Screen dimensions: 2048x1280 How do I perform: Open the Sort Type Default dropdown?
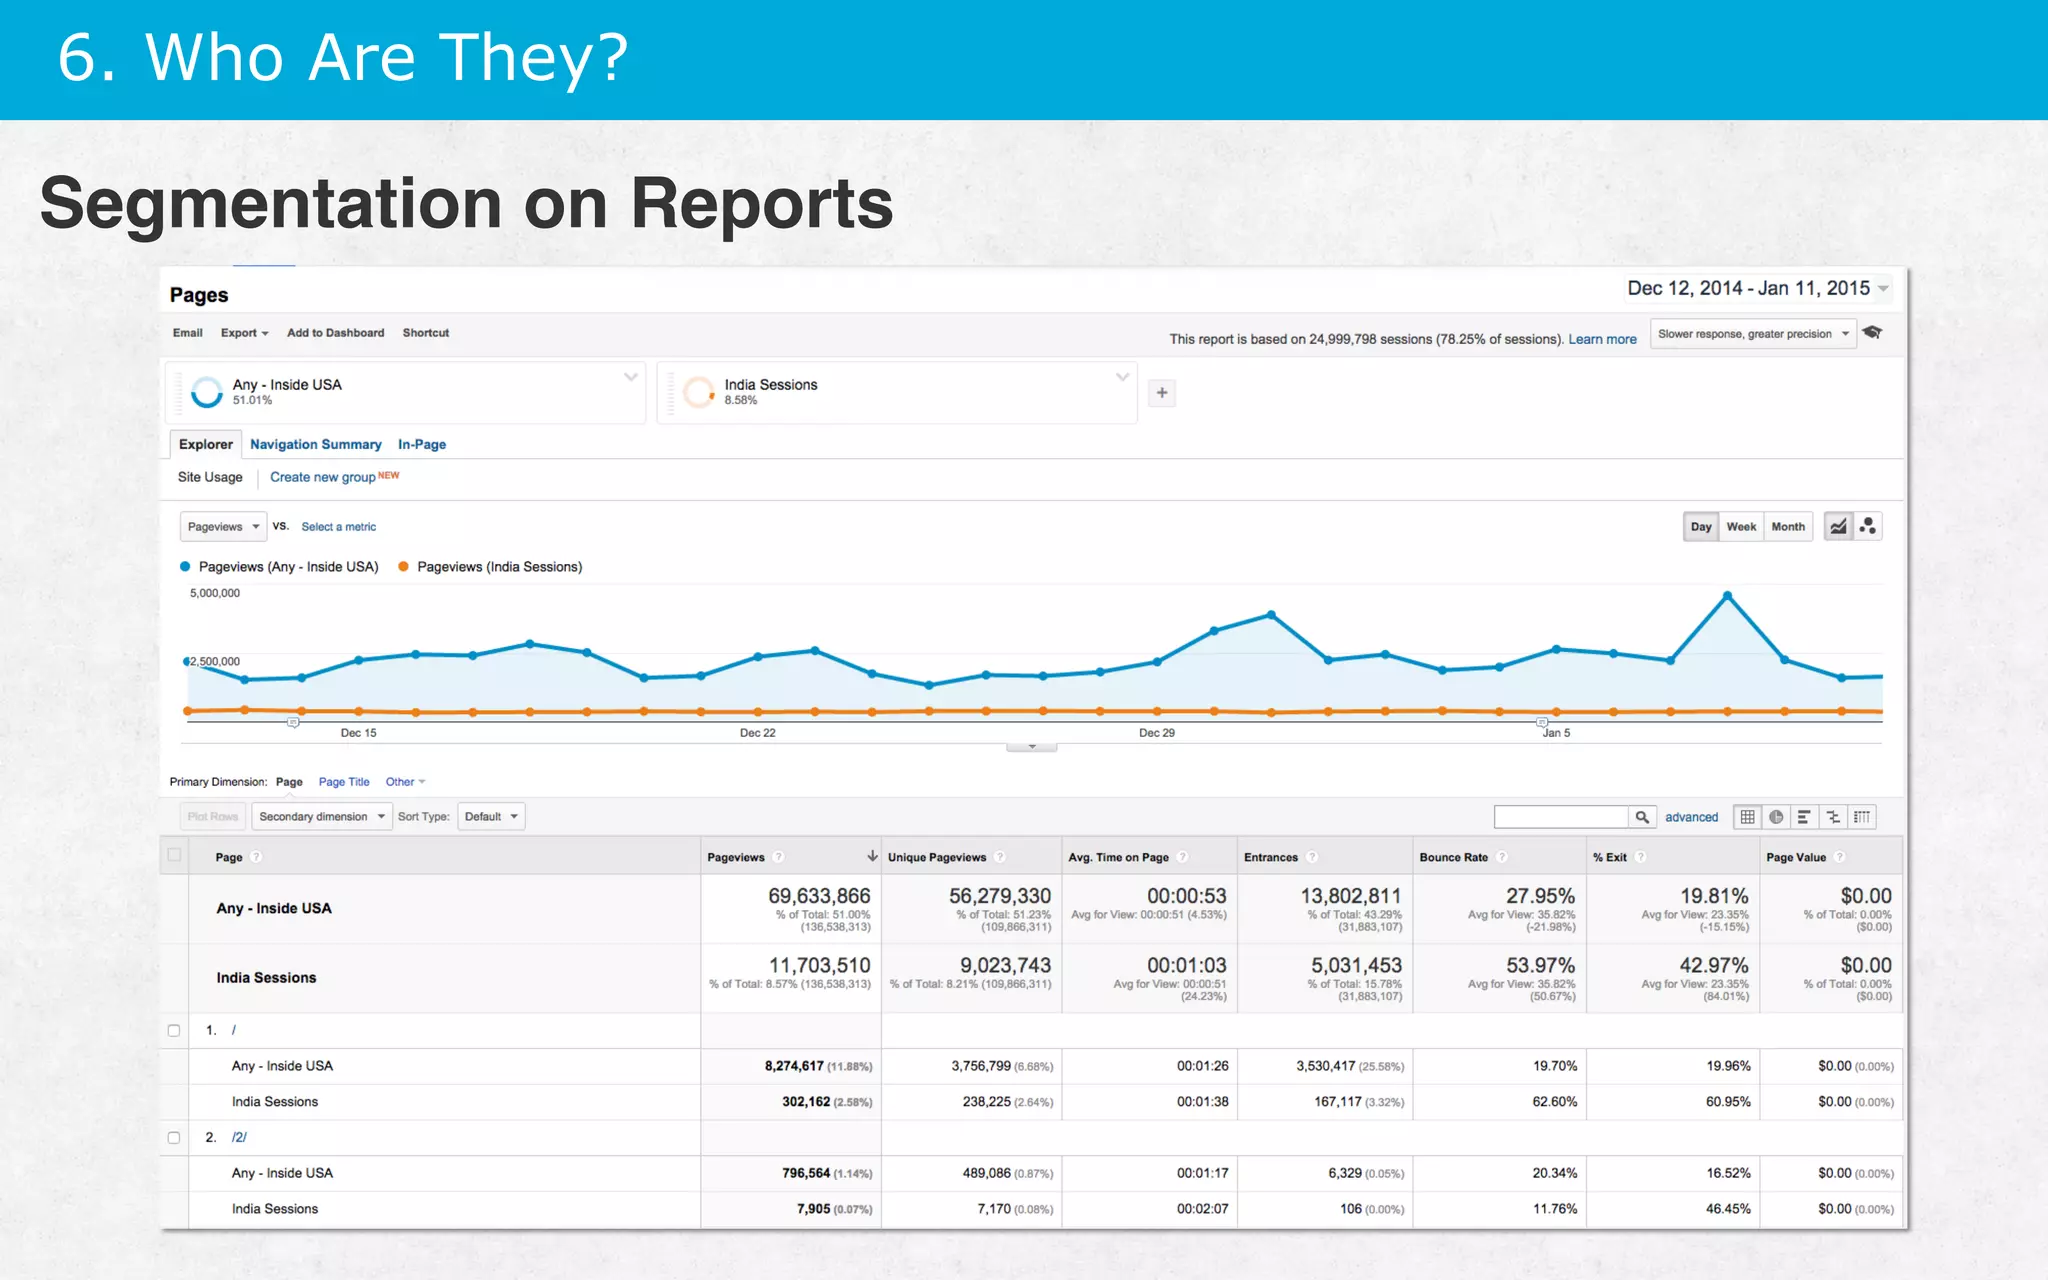[x=491, y=817]
